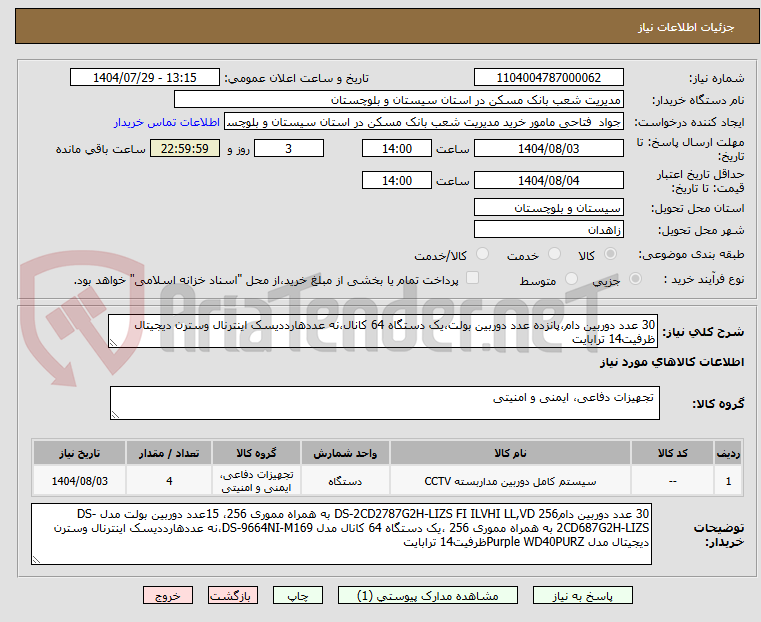Click the نام دستگاه خریدار field
Screen dimensions: 761x622
coord(398,100)
